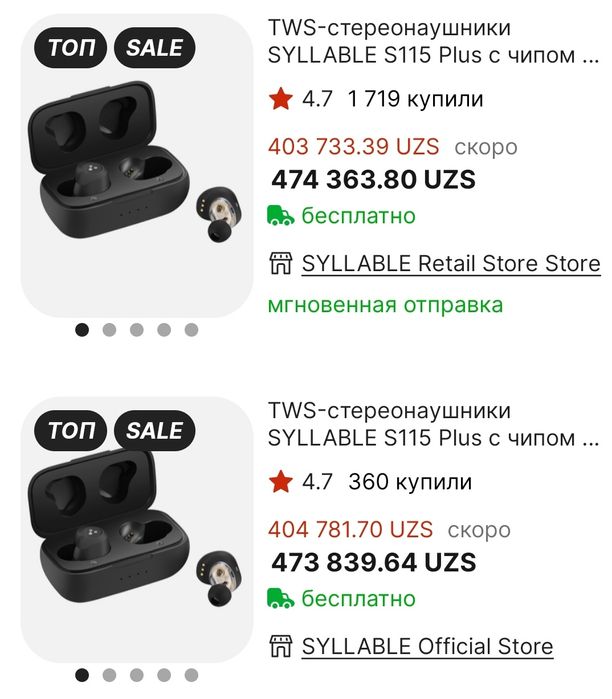
Task: Tap the second product earbuds image
Action: pos(136,550)
